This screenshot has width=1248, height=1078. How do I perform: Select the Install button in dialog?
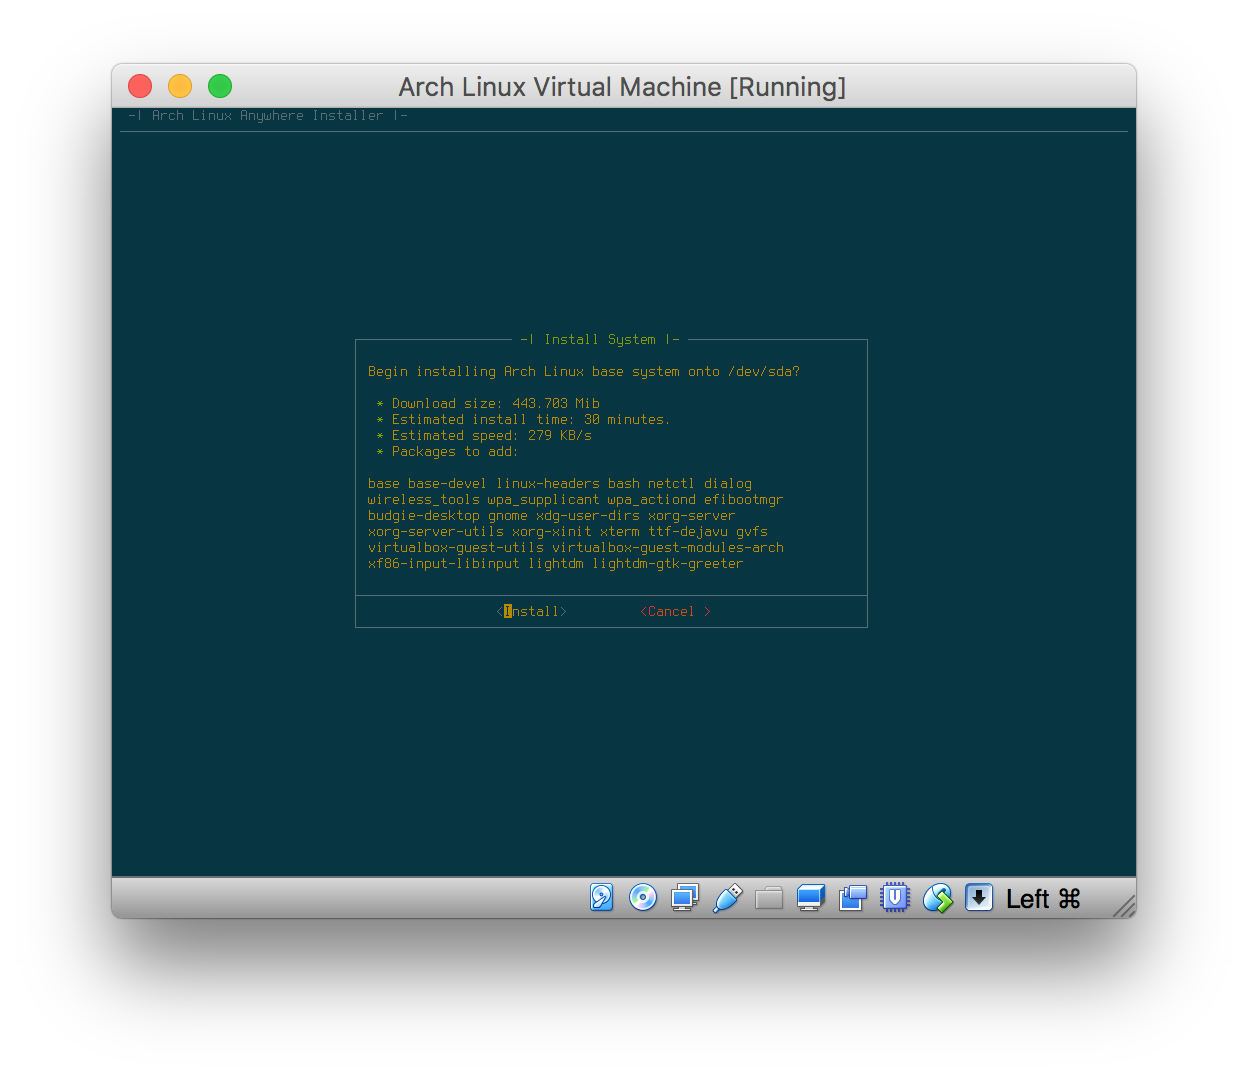pyautogui.click(x=532, y=611)
